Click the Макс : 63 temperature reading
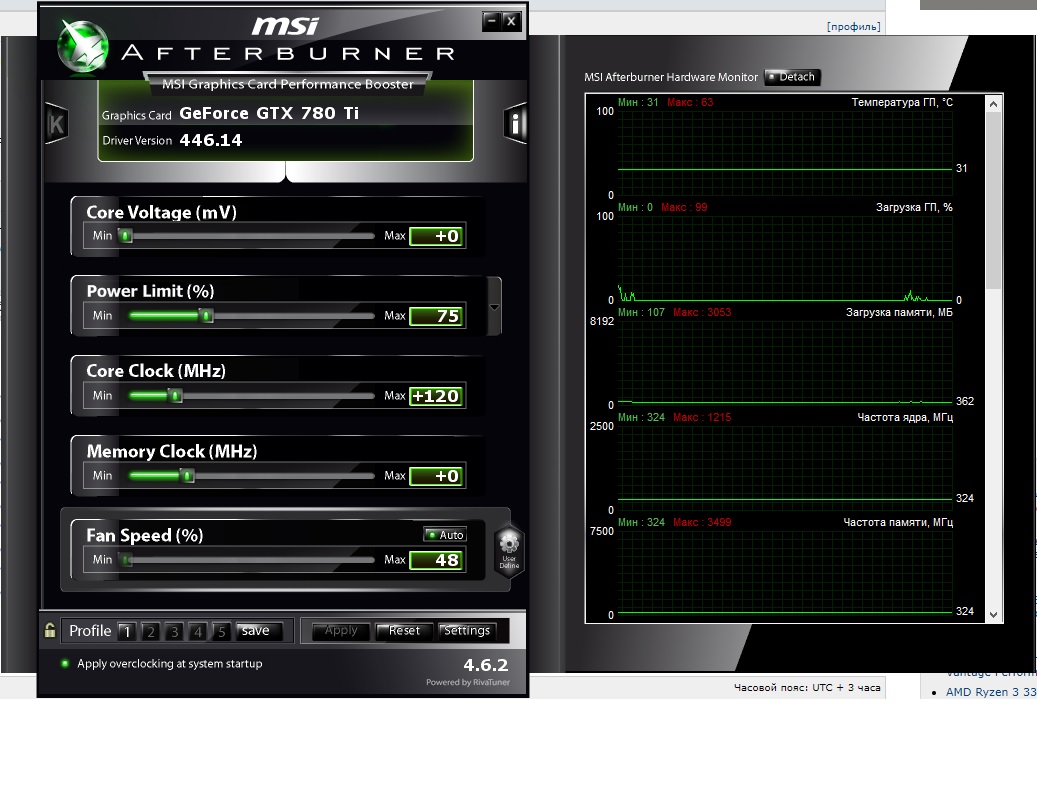This screenshot has height=792, width=1037. pyautogui.click(x=690, y=102)
